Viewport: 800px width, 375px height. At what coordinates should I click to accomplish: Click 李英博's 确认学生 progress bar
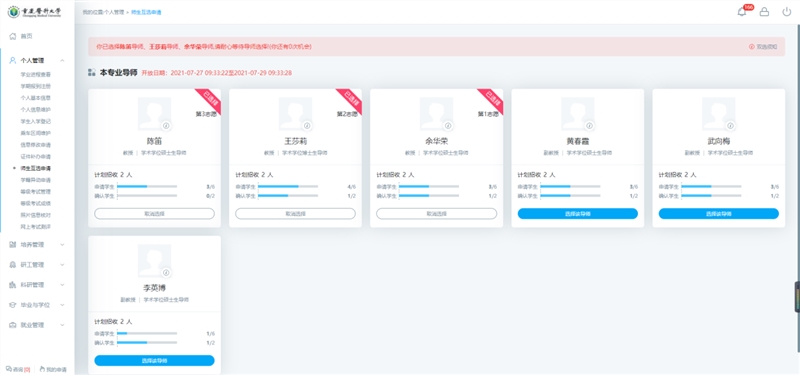pyautogui.click(x=147, y=342)
